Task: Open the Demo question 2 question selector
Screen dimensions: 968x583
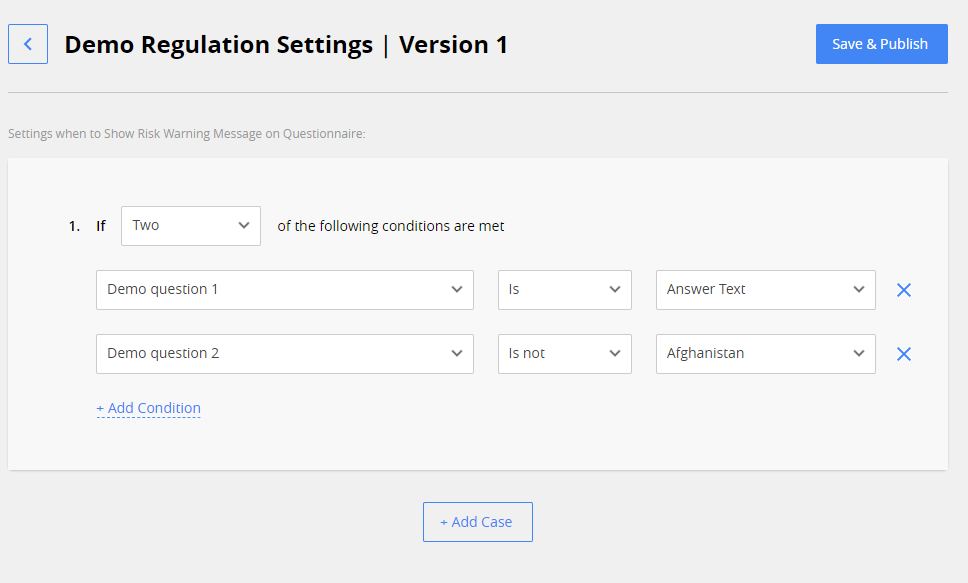Action: pos(284,353)
